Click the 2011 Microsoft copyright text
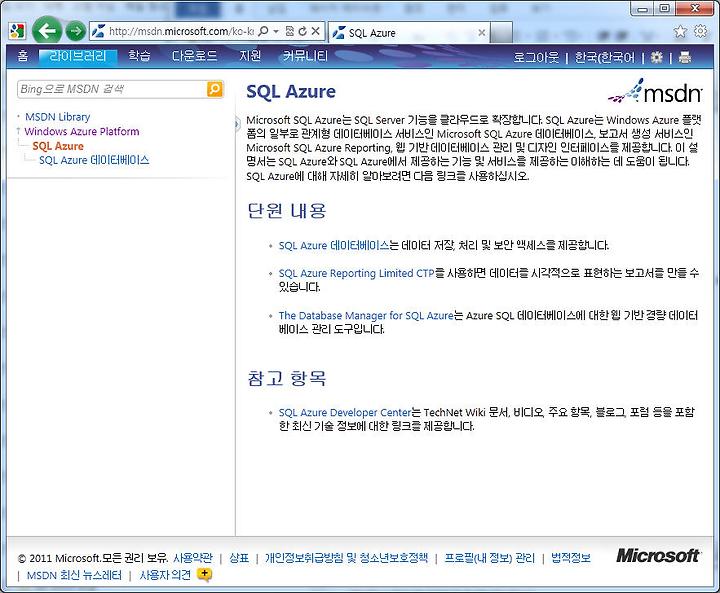Screen dimensions: 720x593 93,558
